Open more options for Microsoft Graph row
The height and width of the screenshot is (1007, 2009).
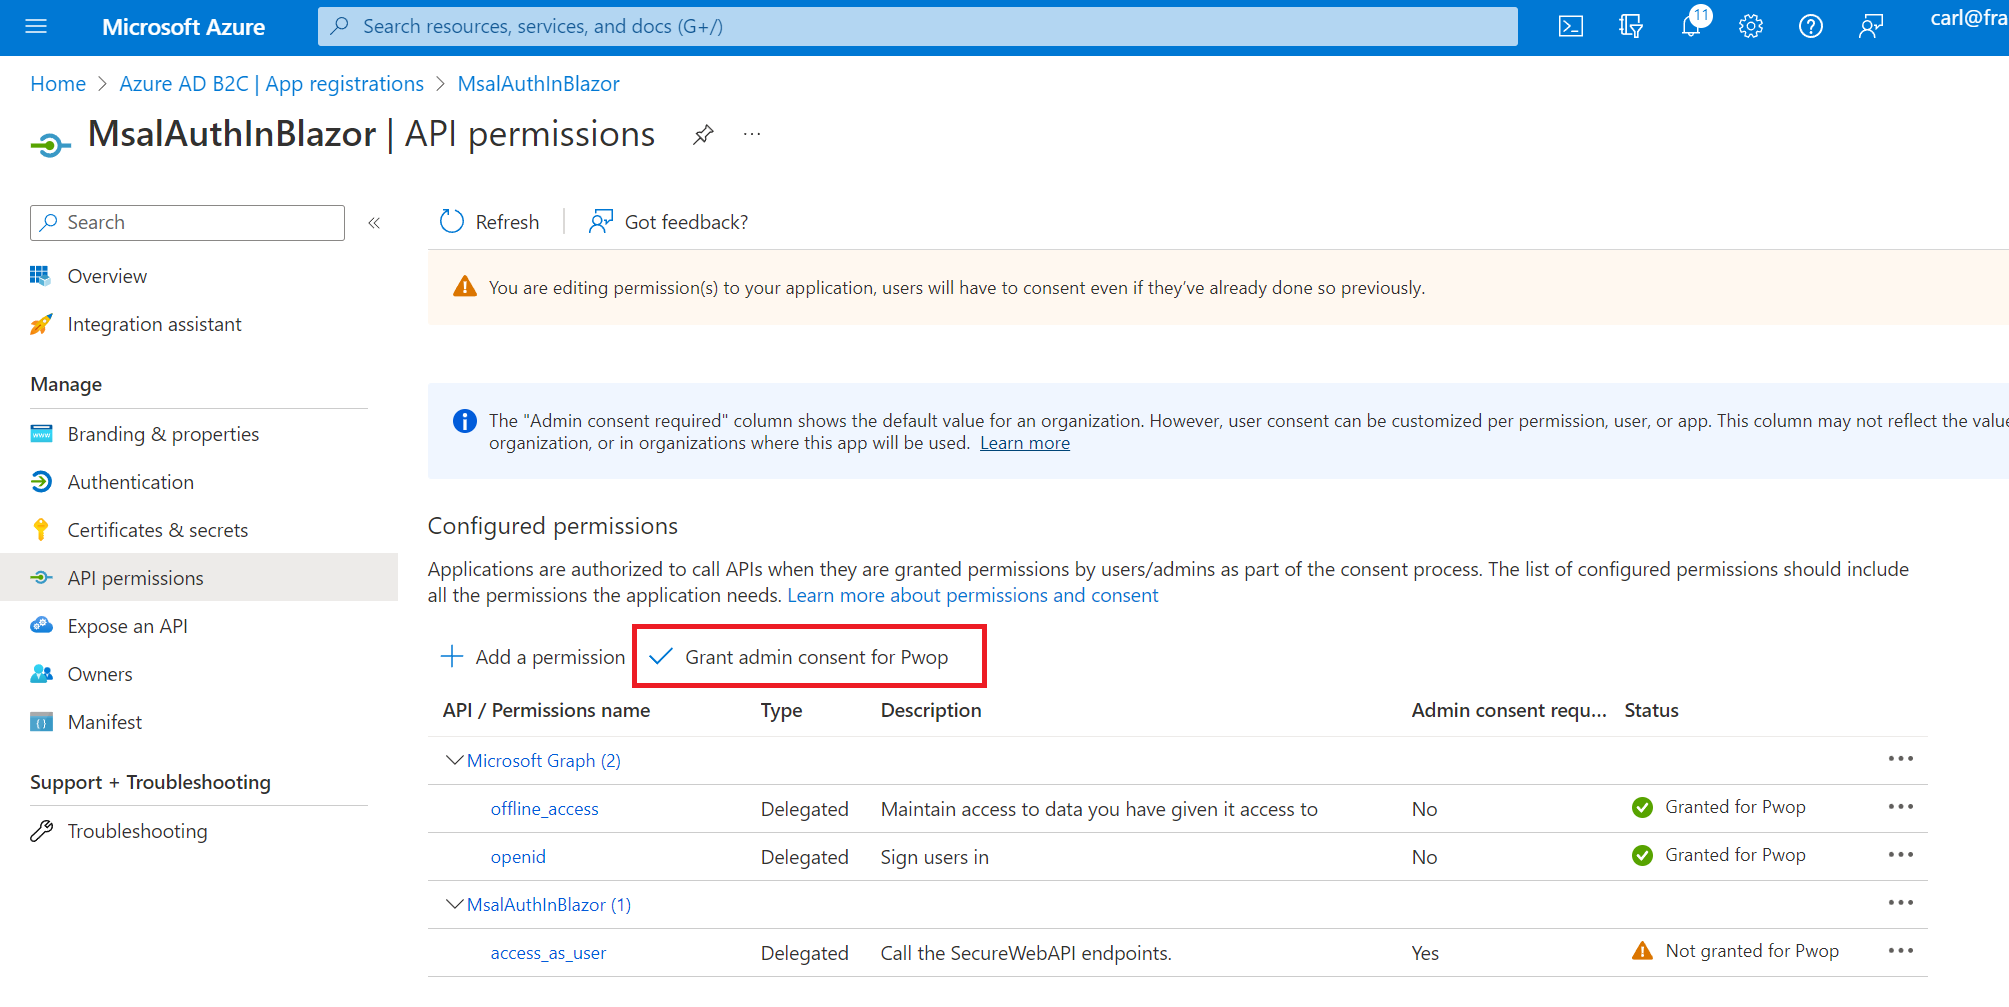[x=1900, y=759]
